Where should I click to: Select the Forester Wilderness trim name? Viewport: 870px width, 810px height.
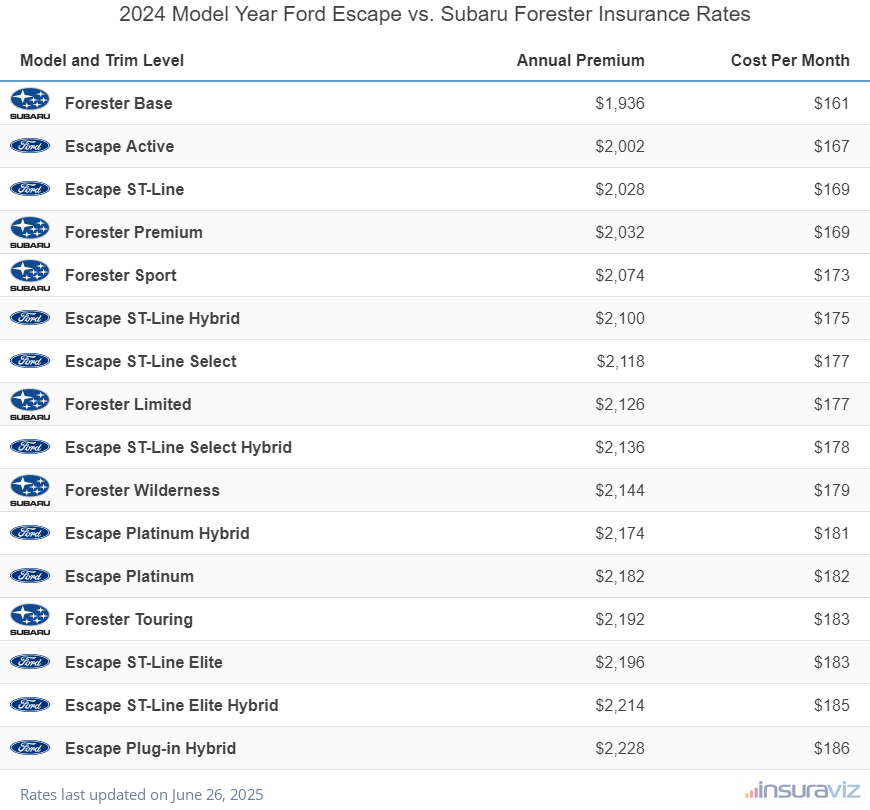click(x=142, y=490)
